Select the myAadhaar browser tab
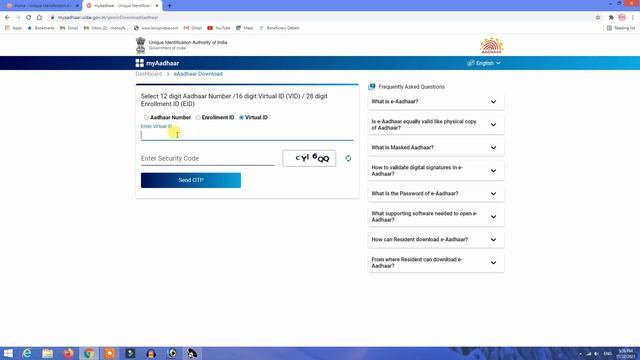 (x=122, y=6)
